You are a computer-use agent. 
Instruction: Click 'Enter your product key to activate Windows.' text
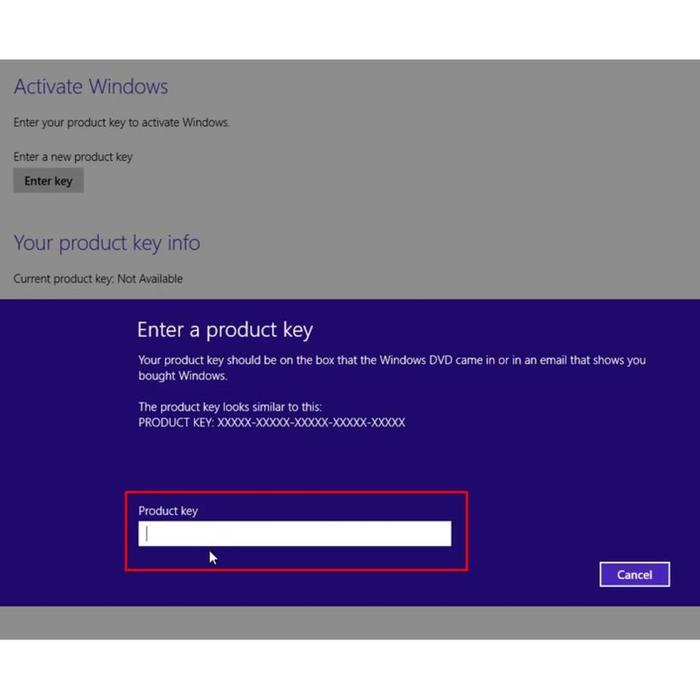pyautogui.click(x=121, y=122)
